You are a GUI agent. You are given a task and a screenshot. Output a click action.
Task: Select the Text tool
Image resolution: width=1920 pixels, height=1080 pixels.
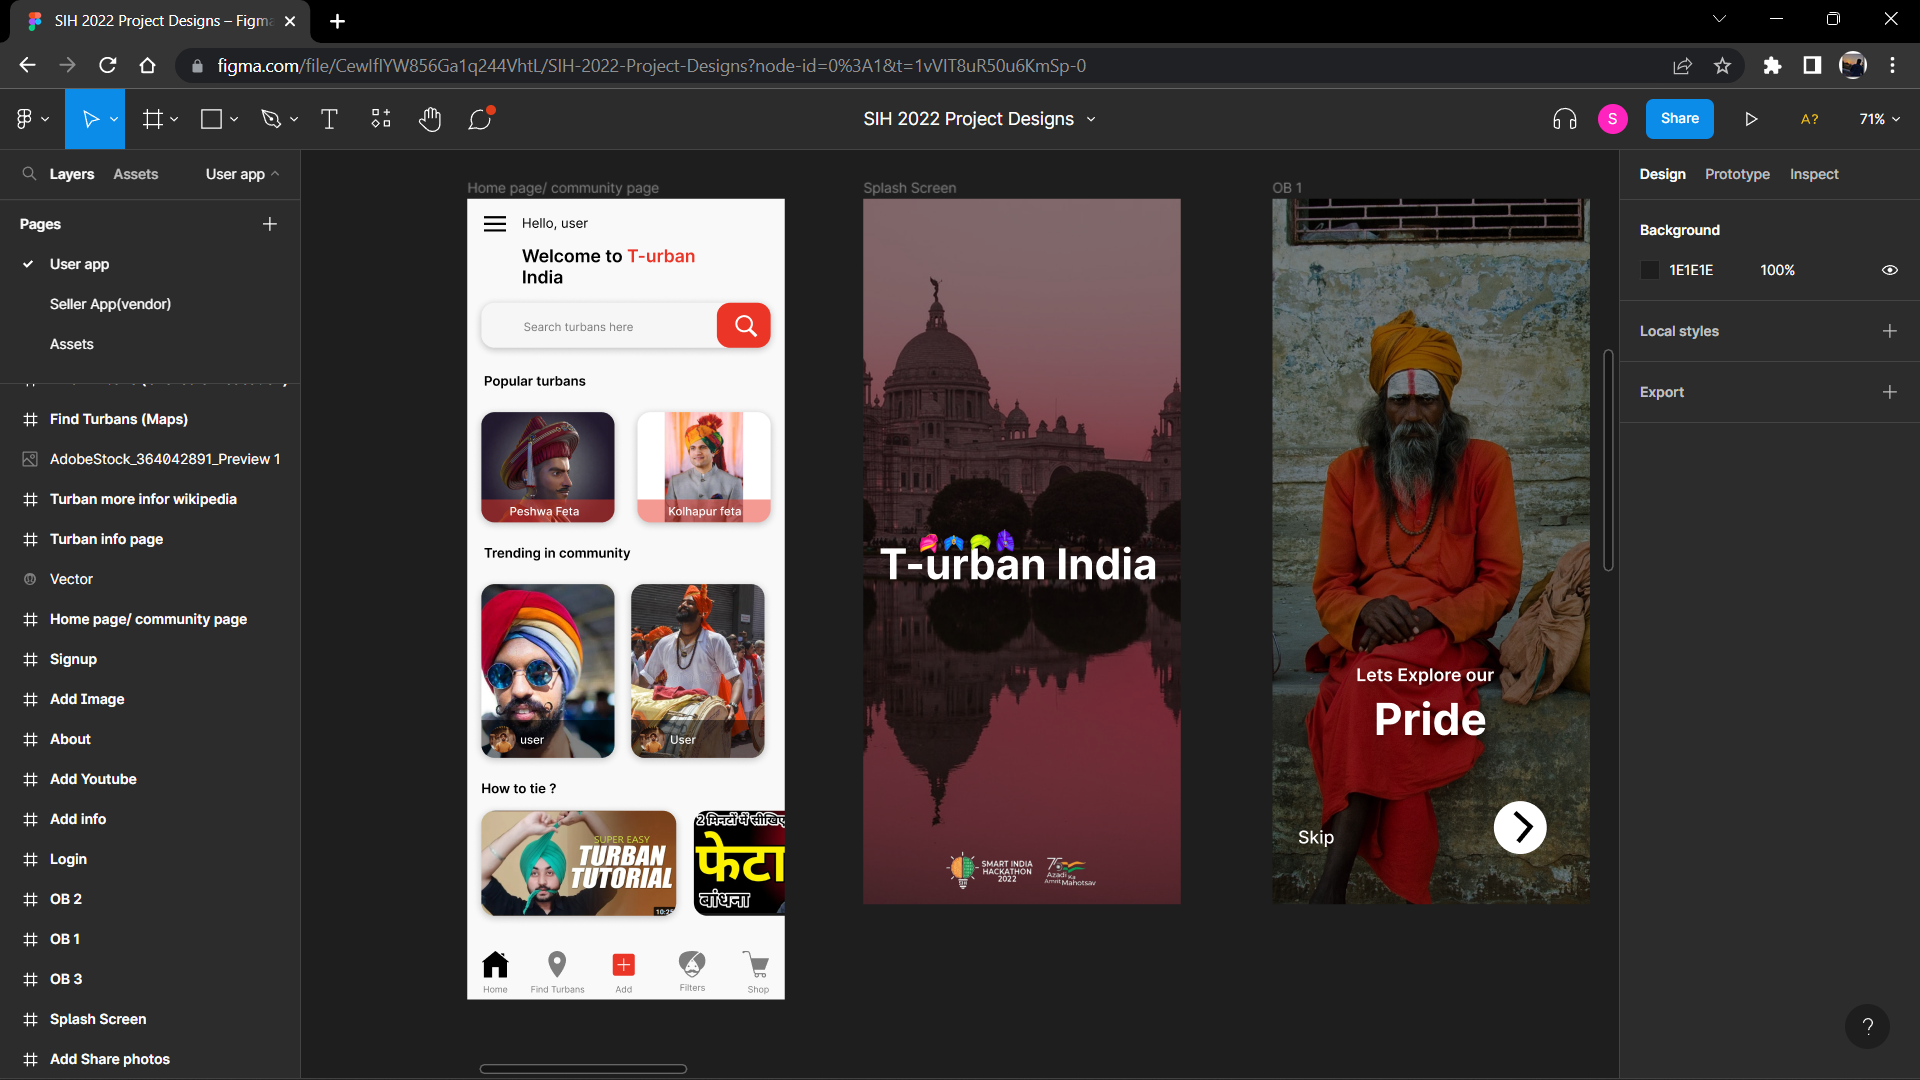coord(329,118)
